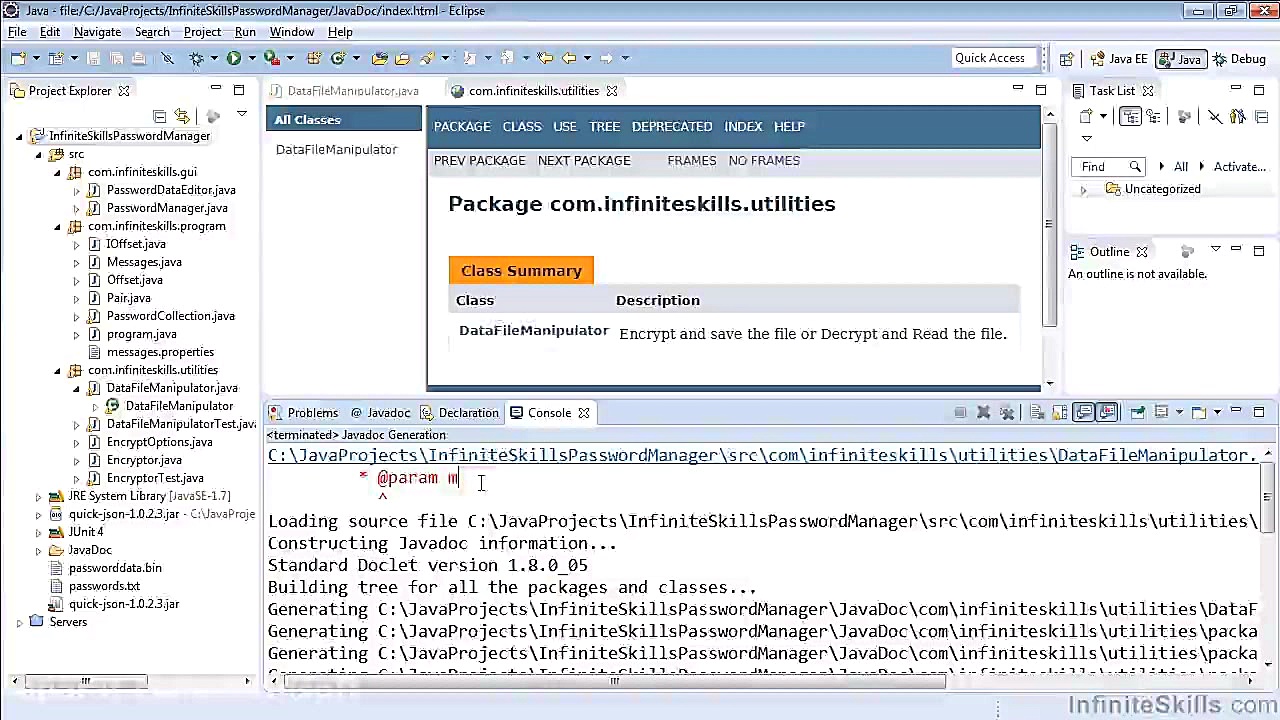Open the Window menu
Image resolution: width=1280 pixels, height=720 pixels.
click(x=292, y=32)
